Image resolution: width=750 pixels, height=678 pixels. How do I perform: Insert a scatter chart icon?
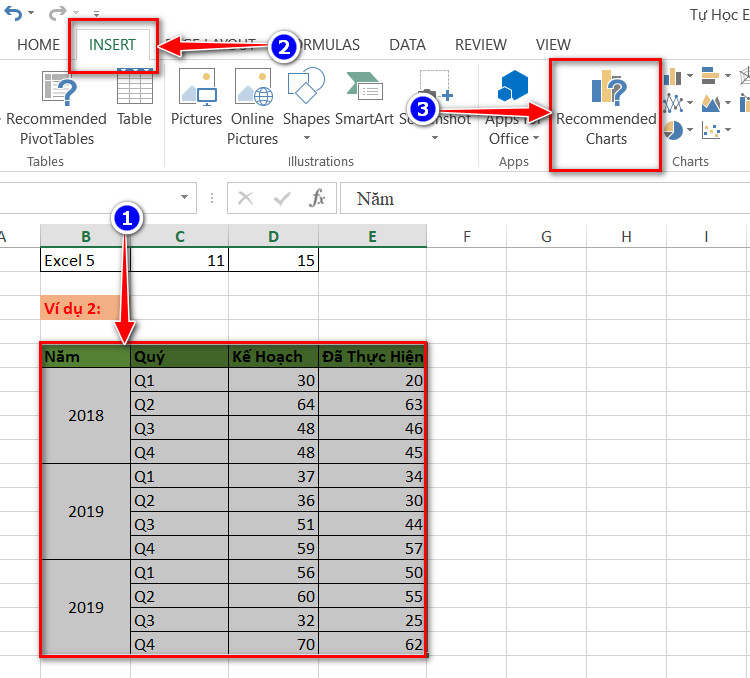click(710, 130)
